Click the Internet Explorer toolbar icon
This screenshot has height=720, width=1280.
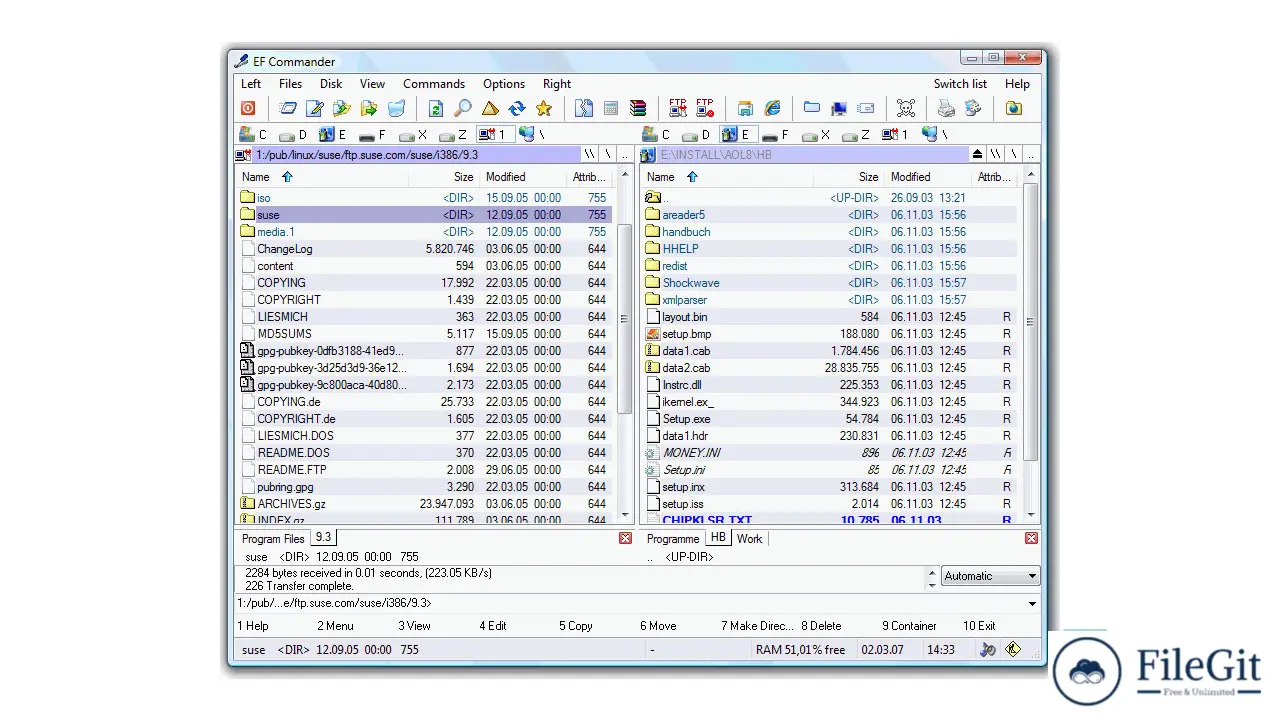tap(772, 108)
